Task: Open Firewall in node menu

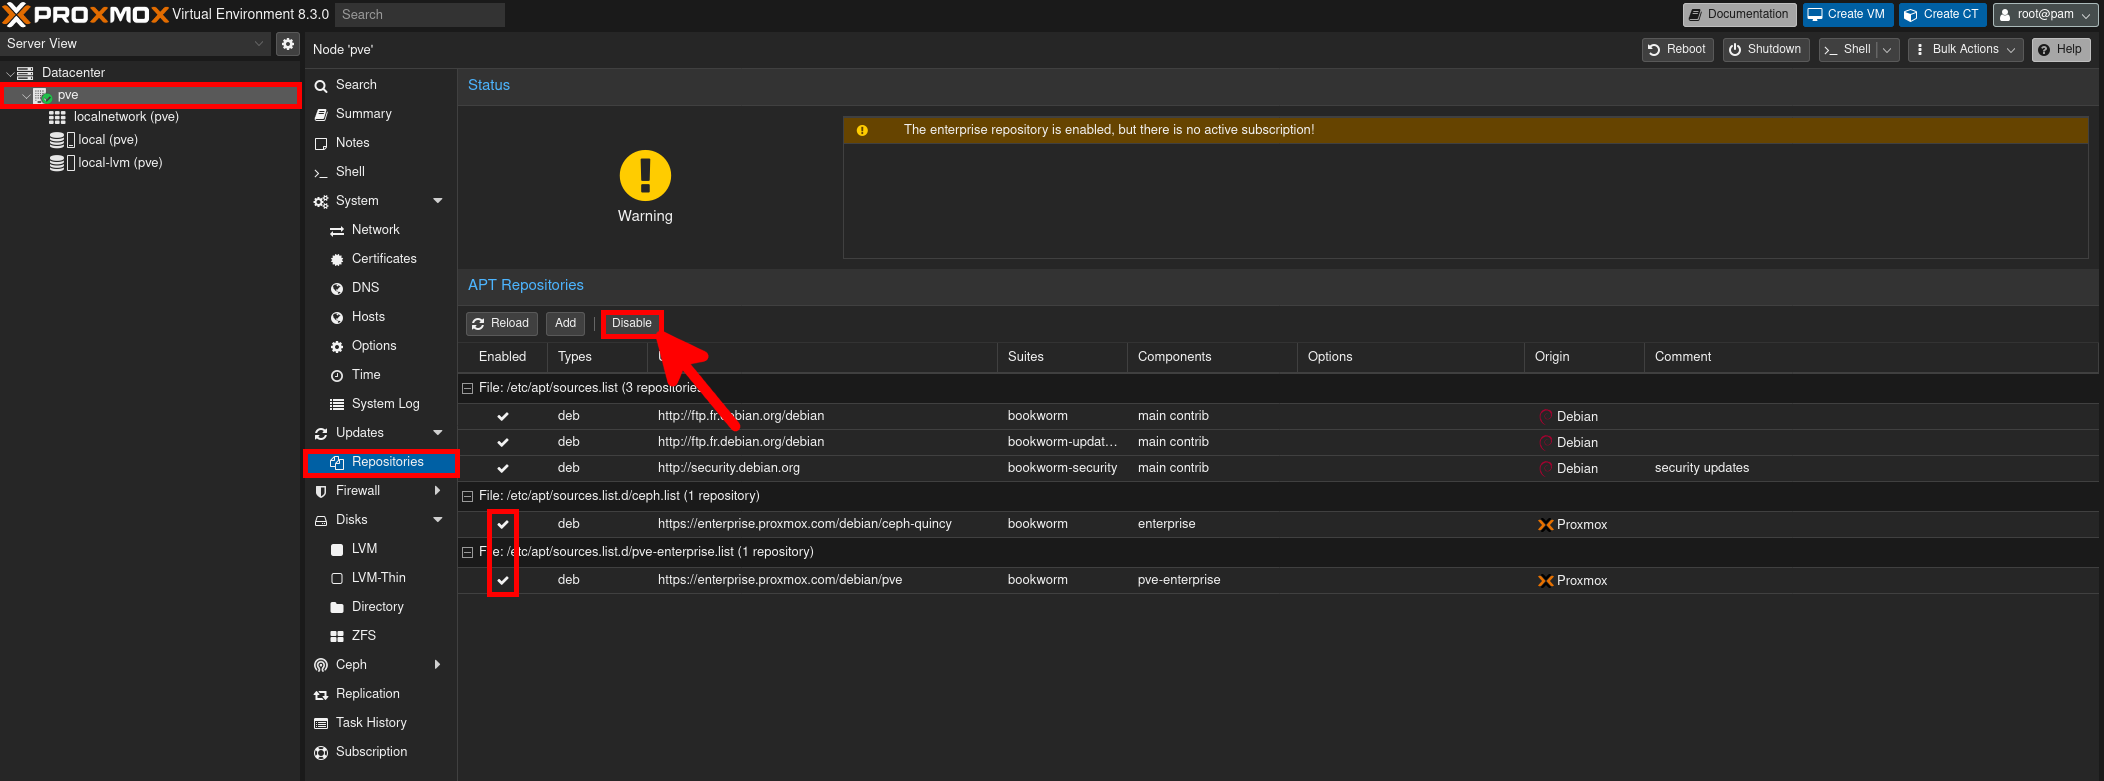Action: click(358, 491)
